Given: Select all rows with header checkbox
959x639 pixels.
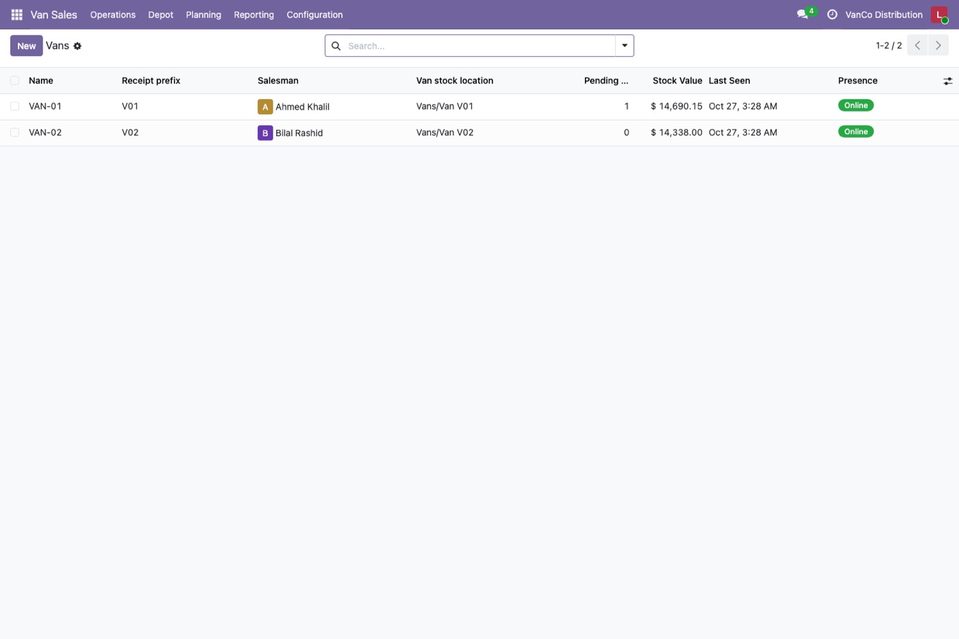Looking at the screenshot, I should (15, 81).
